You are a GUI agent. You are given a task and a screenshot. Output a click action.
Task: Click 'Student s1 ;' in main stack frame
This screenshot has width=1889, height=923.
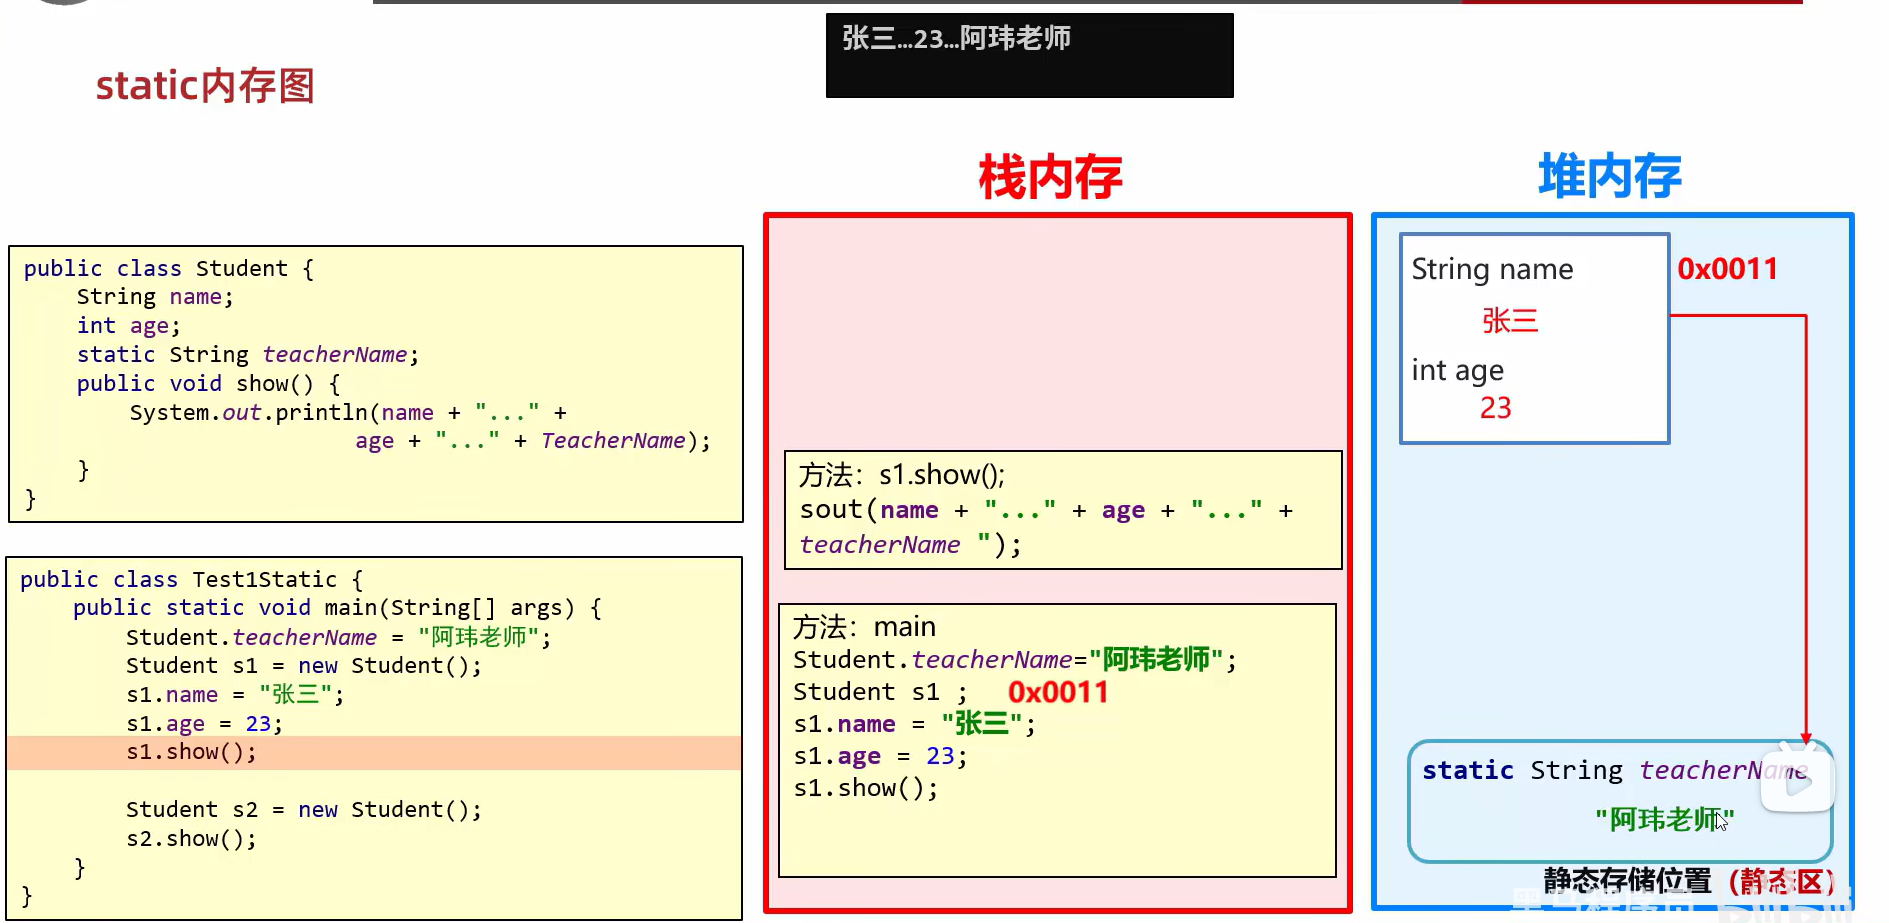[x=880, y=692]
